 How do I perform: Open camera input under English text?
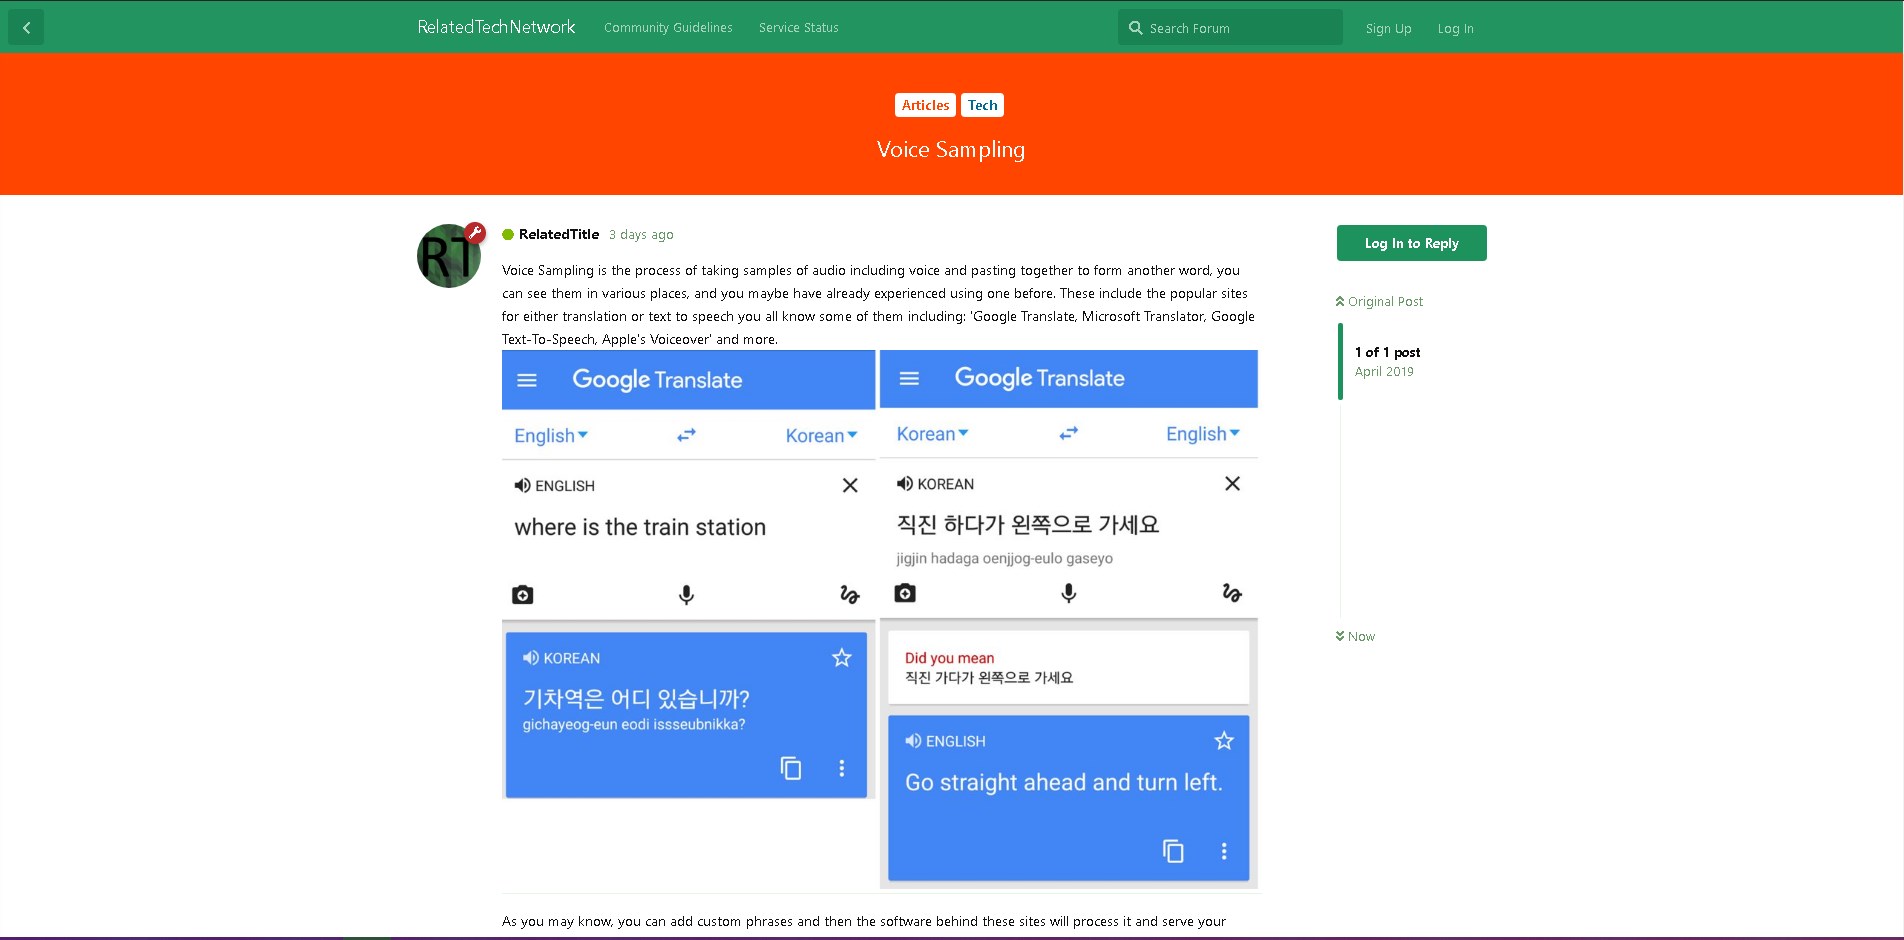click(522, 595)
